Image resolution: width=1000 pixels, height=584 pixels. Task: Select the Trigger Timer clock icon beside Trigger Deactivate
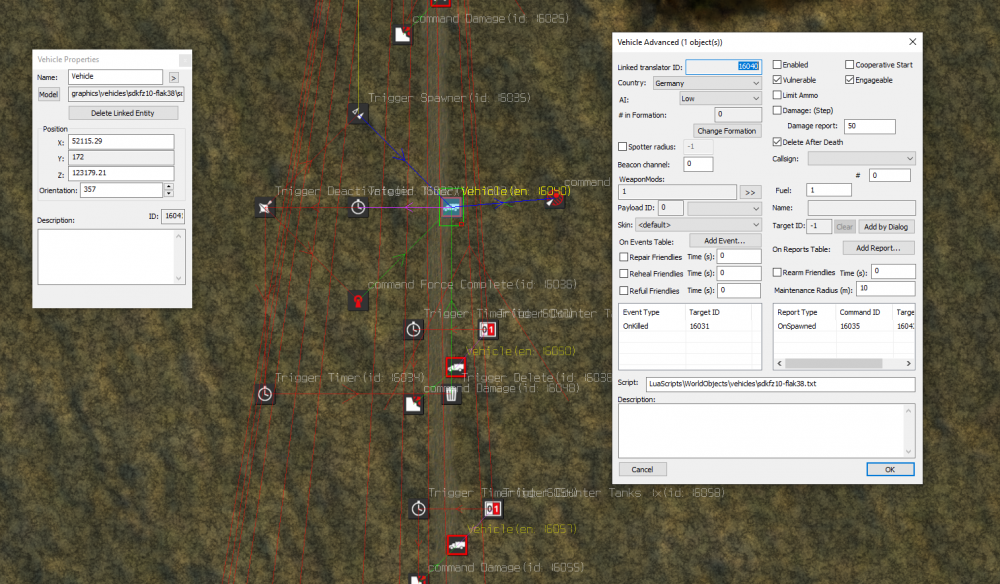pyautogui.click(x=358, y=207)
